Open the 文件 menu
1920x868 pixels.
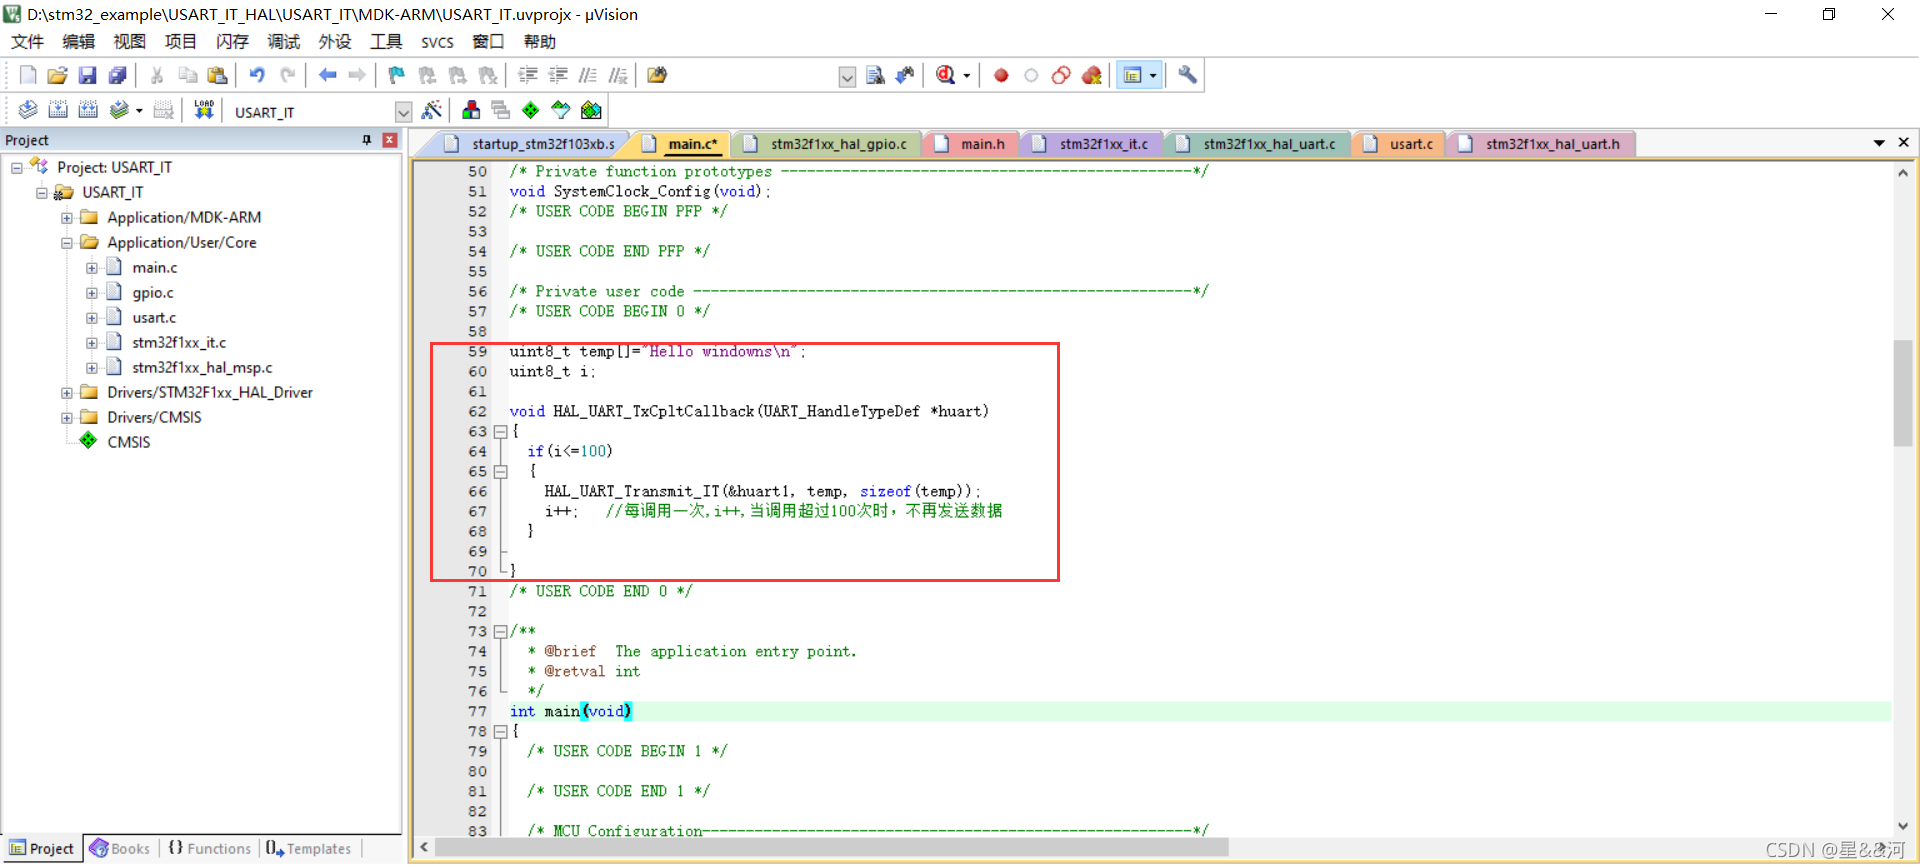27,41
